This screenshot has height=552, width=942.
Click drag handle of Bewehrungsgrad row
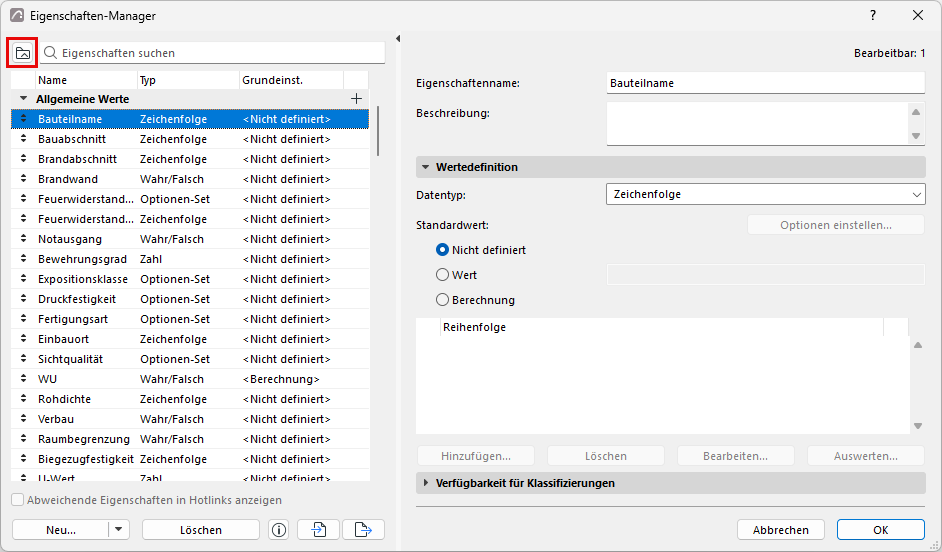coord(23,259)
